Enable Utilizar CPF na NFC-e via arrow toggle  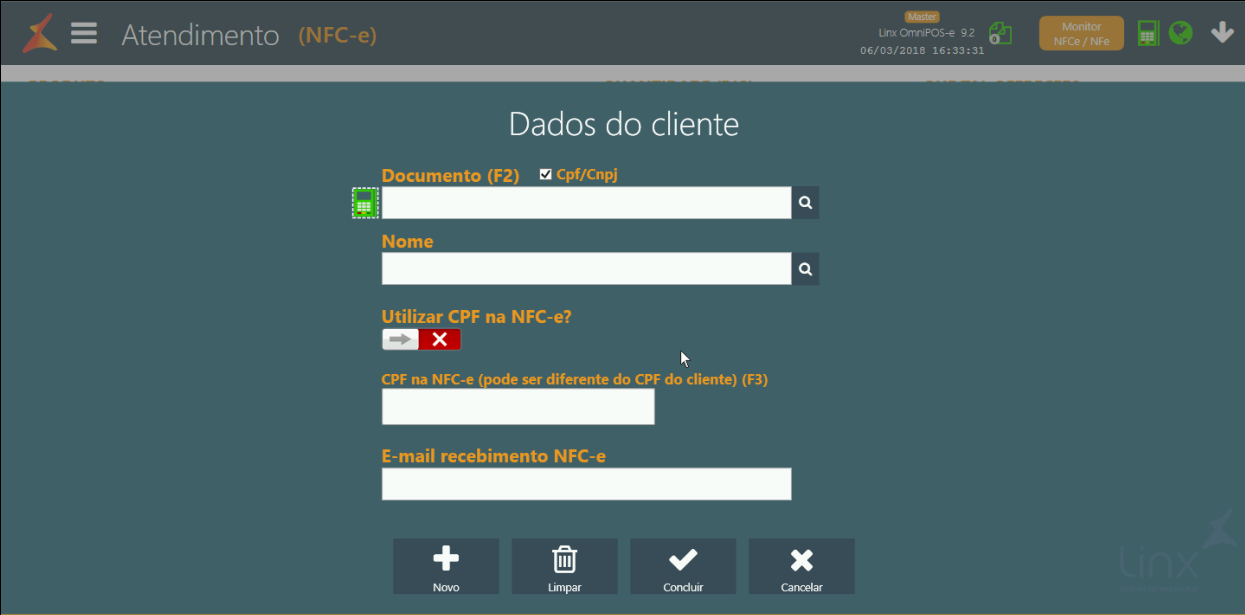(x=399, y=339)
